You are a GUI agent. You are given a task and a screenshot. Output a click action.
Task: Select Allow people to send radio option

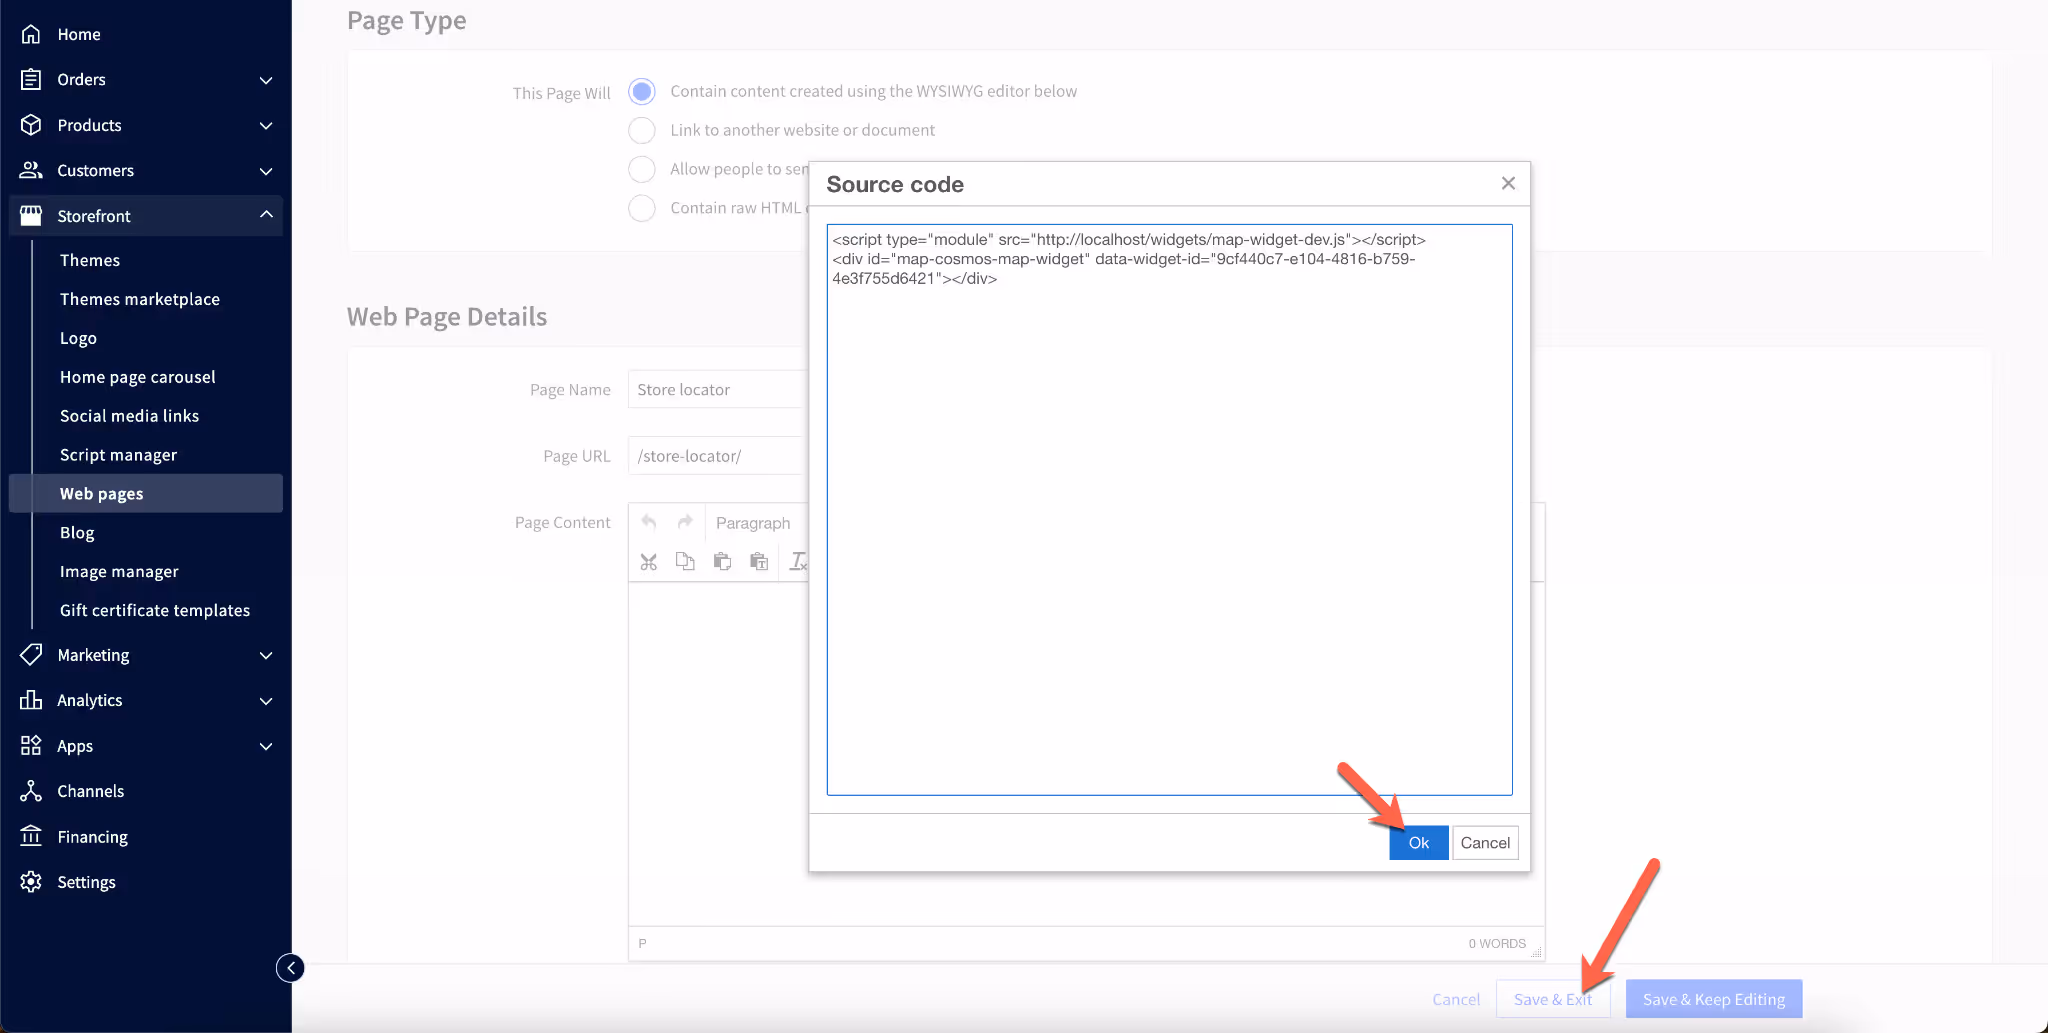[x=642, y=169]
